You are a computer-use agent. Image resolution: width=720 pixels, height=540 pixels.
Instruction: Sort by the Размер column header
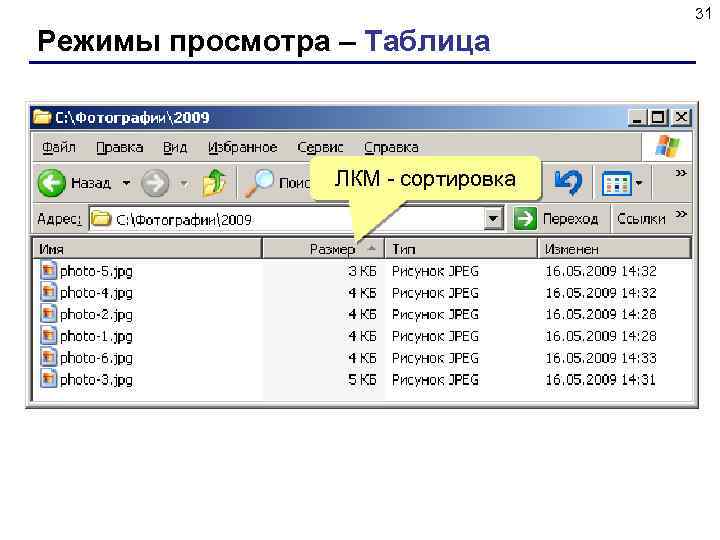[323, 249]
